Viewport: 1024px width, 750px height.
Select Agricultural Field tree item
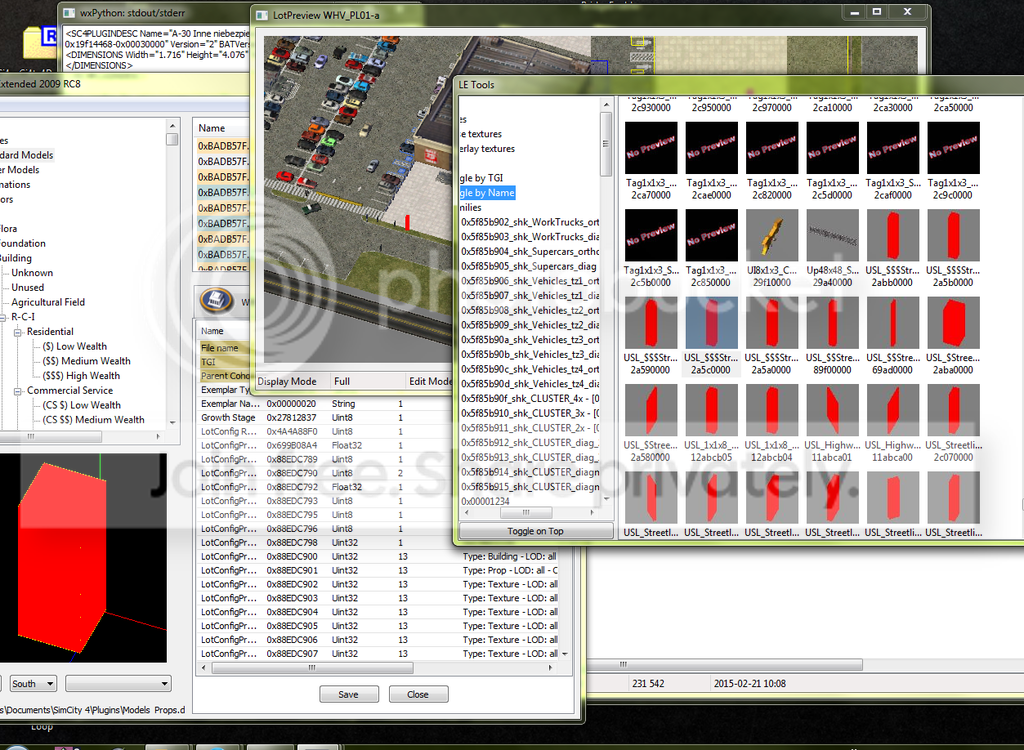pos(48,302)
